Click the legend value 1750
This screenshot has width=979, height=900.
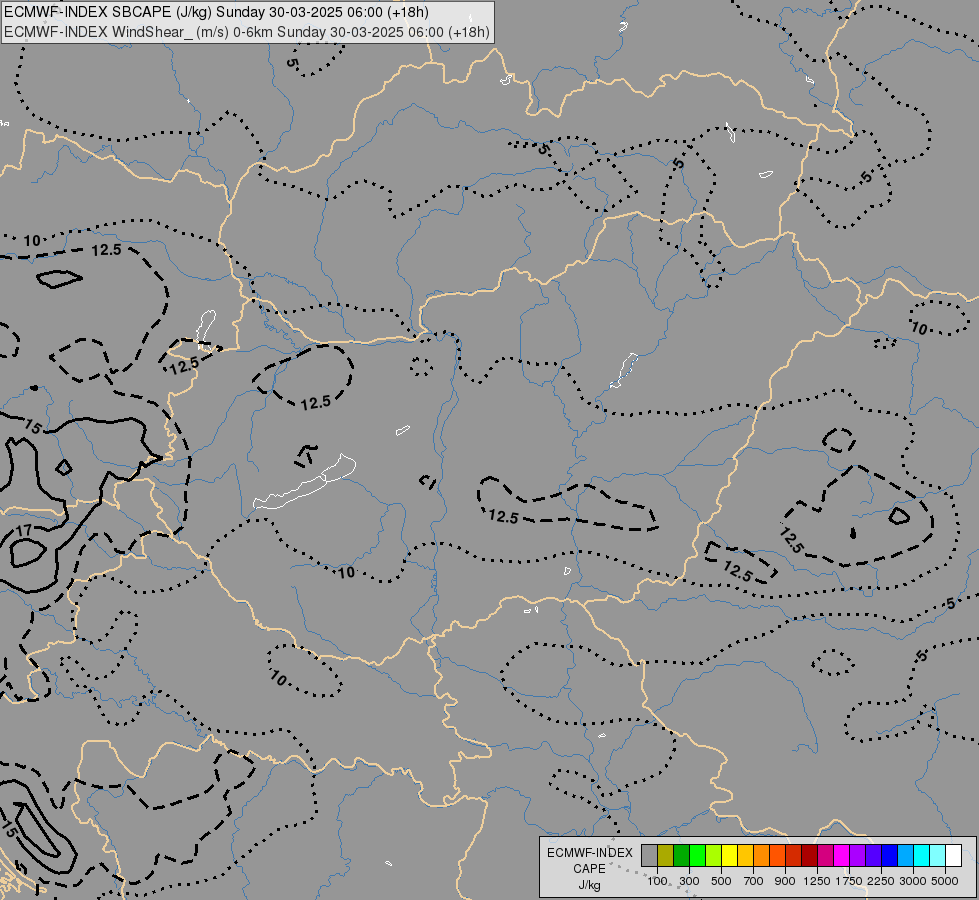pyautogui.click(x=849, y=881)
